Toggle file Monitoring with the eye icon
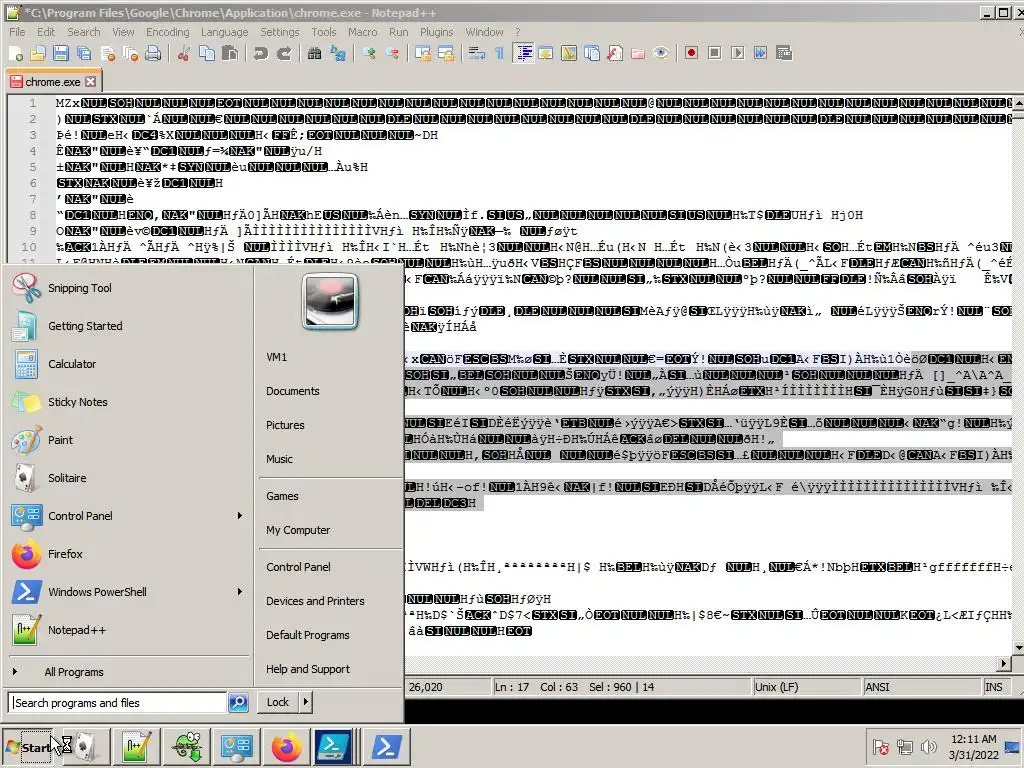This screenshot has width=1024, height=768. click(661, 53)
